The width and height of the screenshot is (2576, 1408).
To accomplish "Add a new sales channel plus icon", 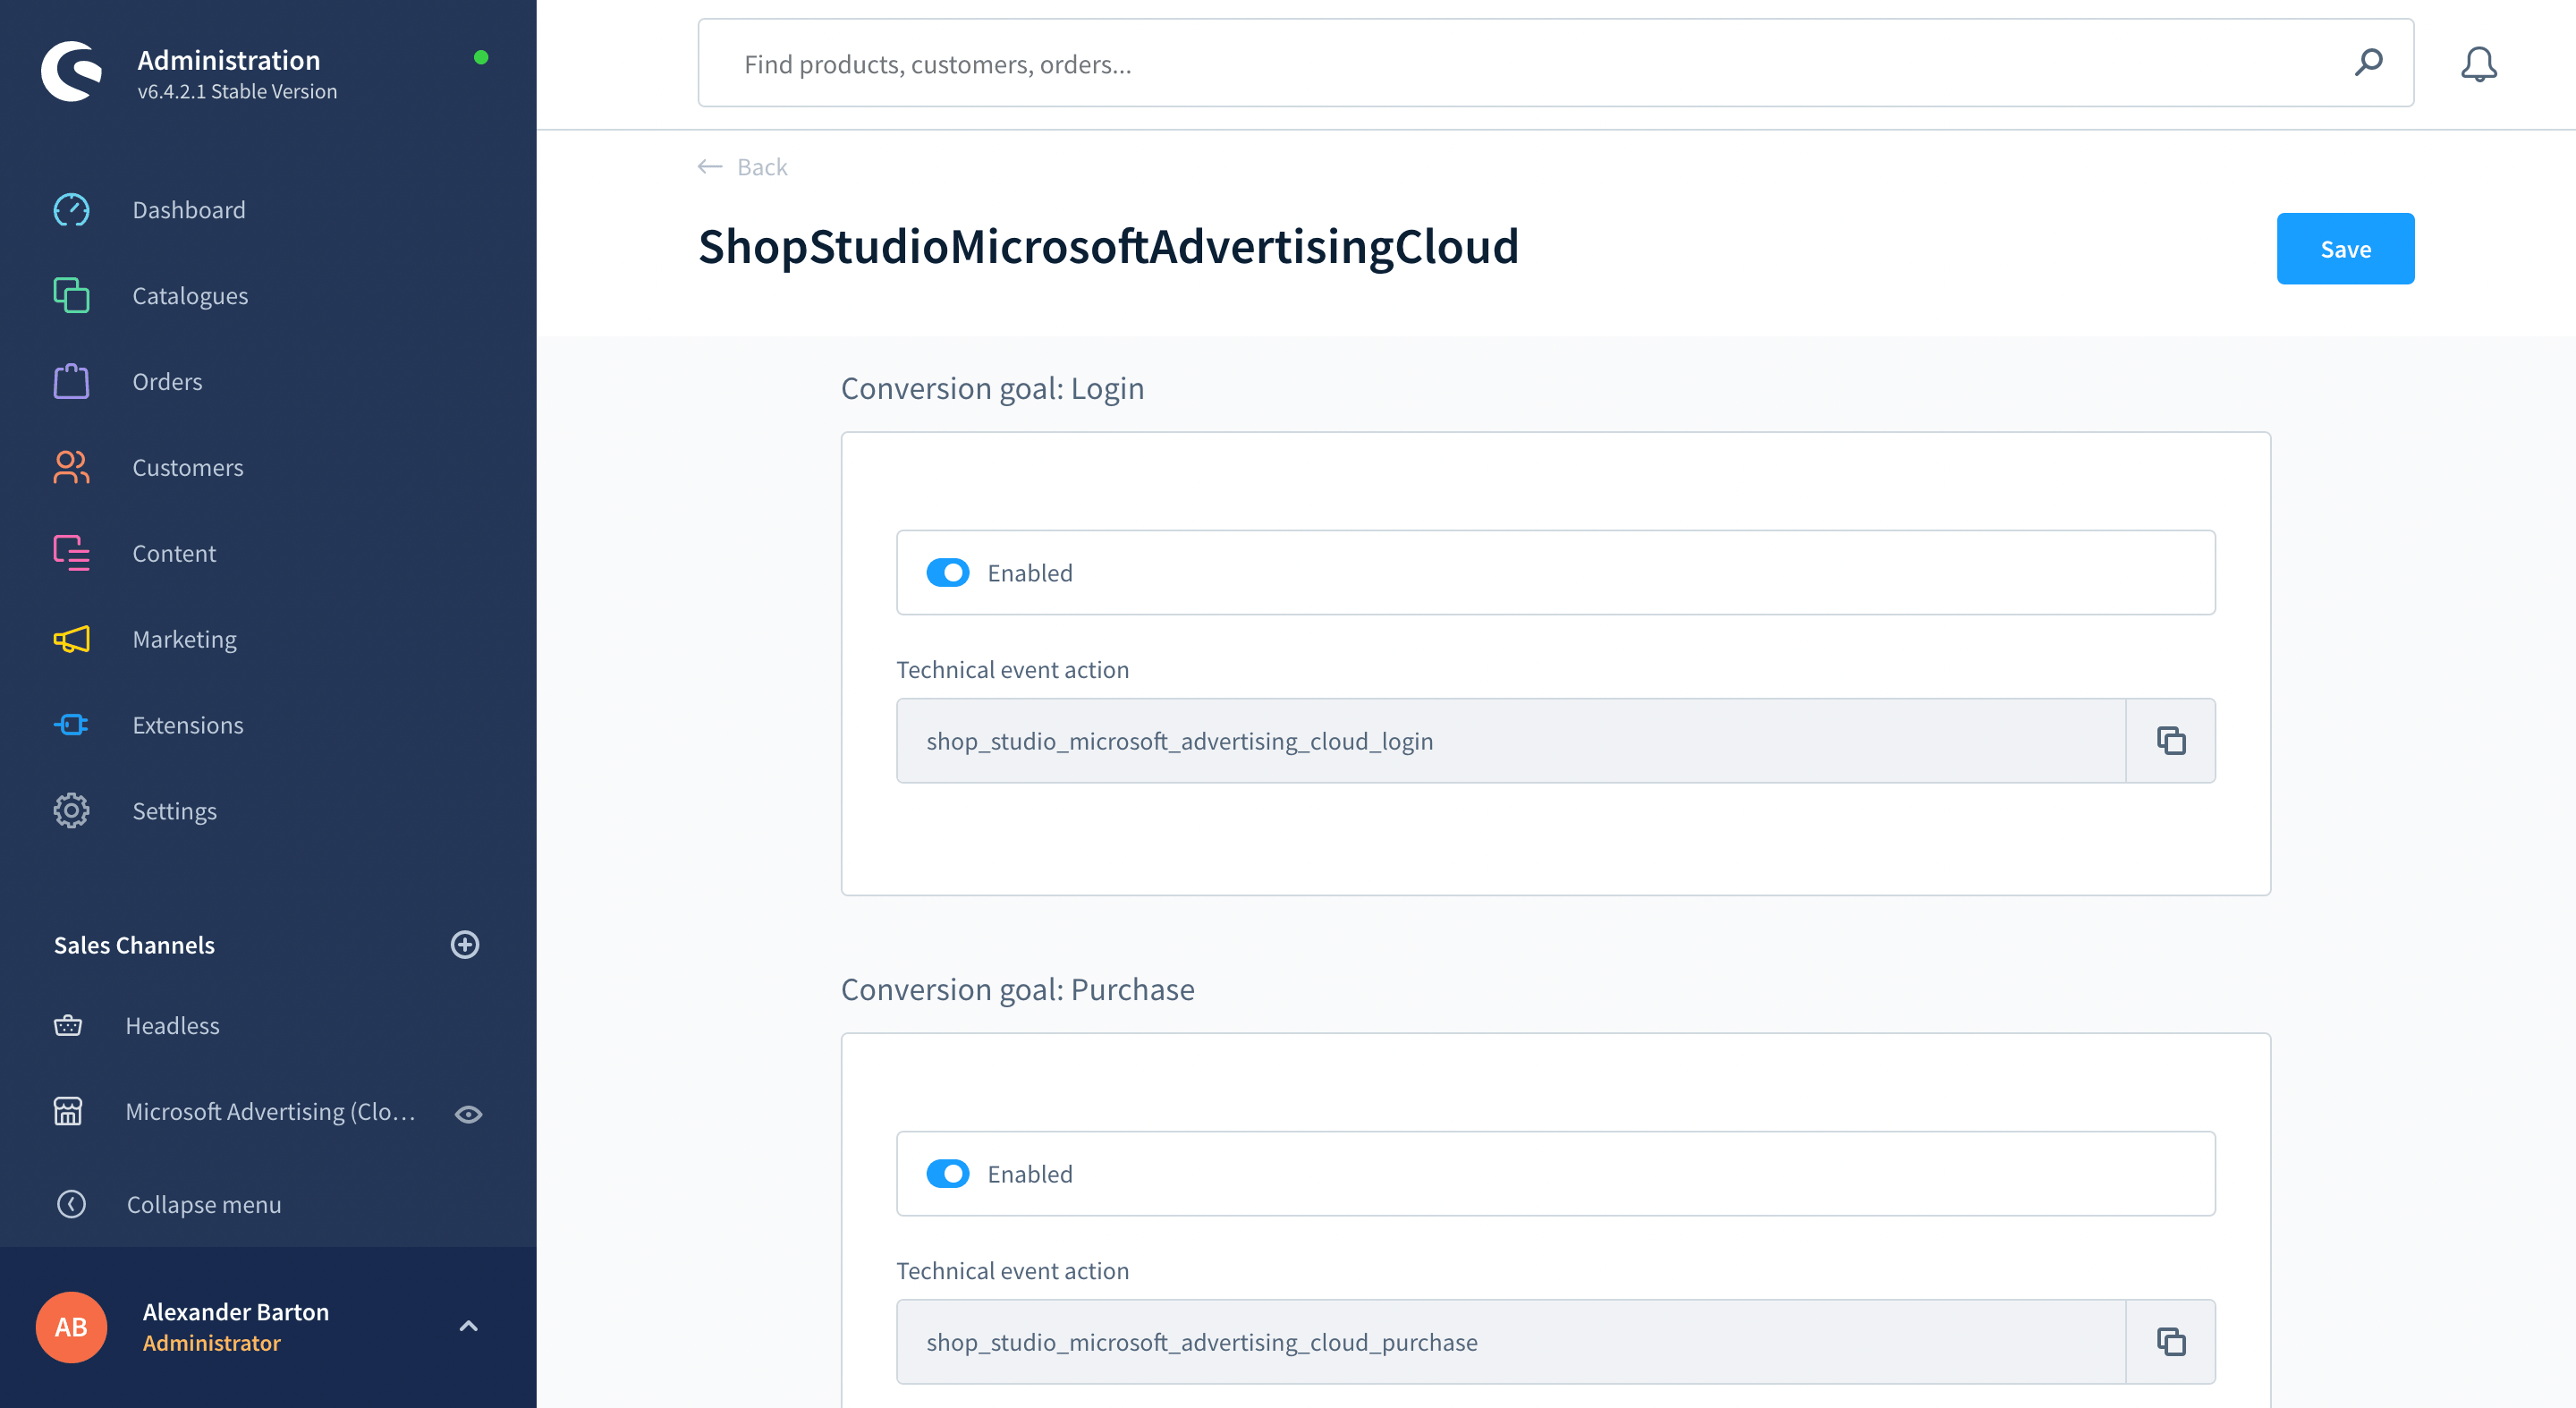I will coord(465,945).
